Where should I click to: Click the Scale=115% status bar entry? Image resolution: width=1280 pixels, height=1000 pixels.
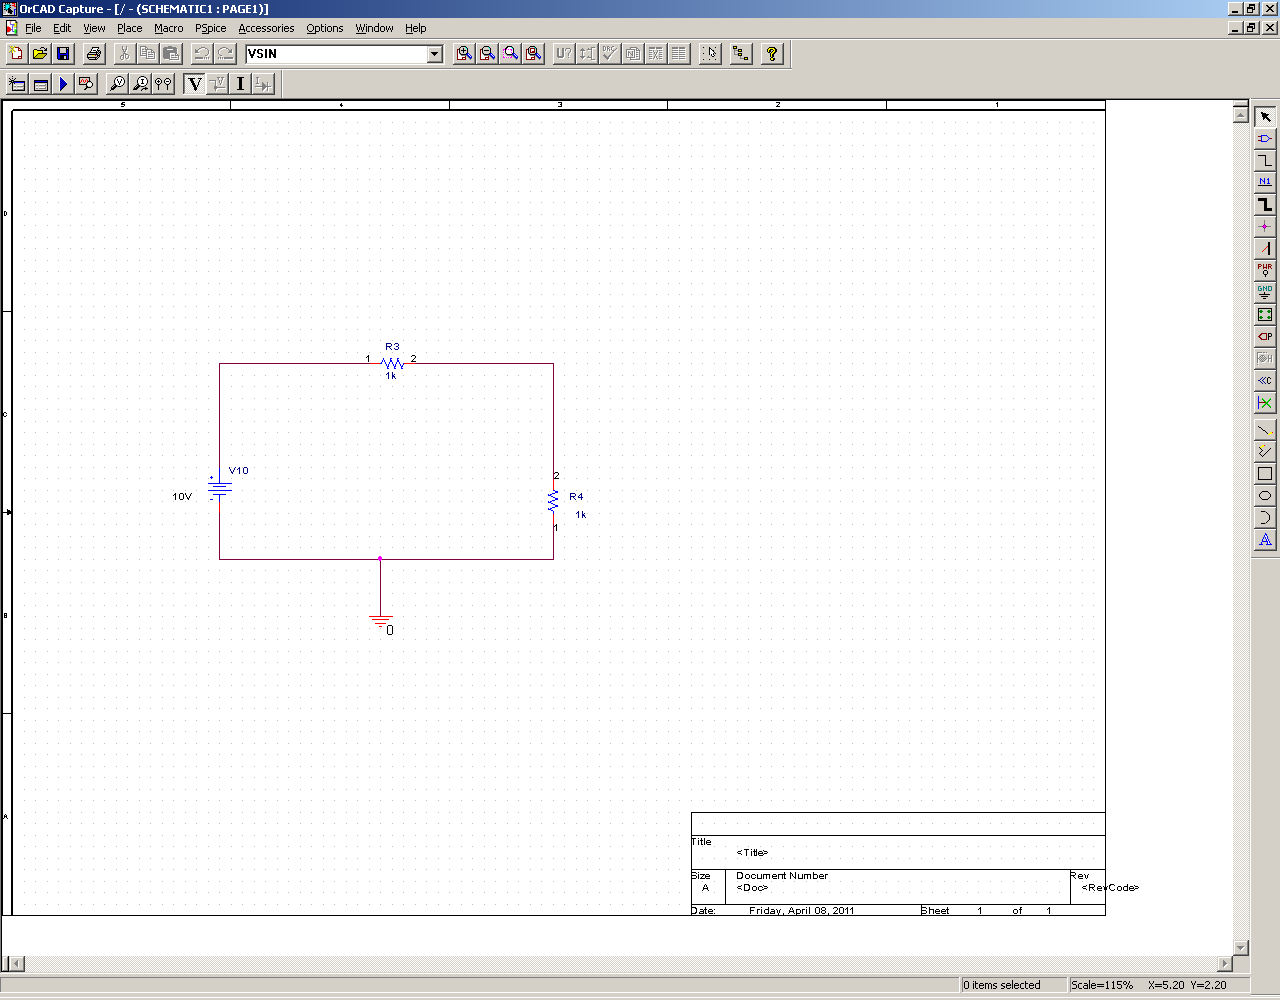1102,985
